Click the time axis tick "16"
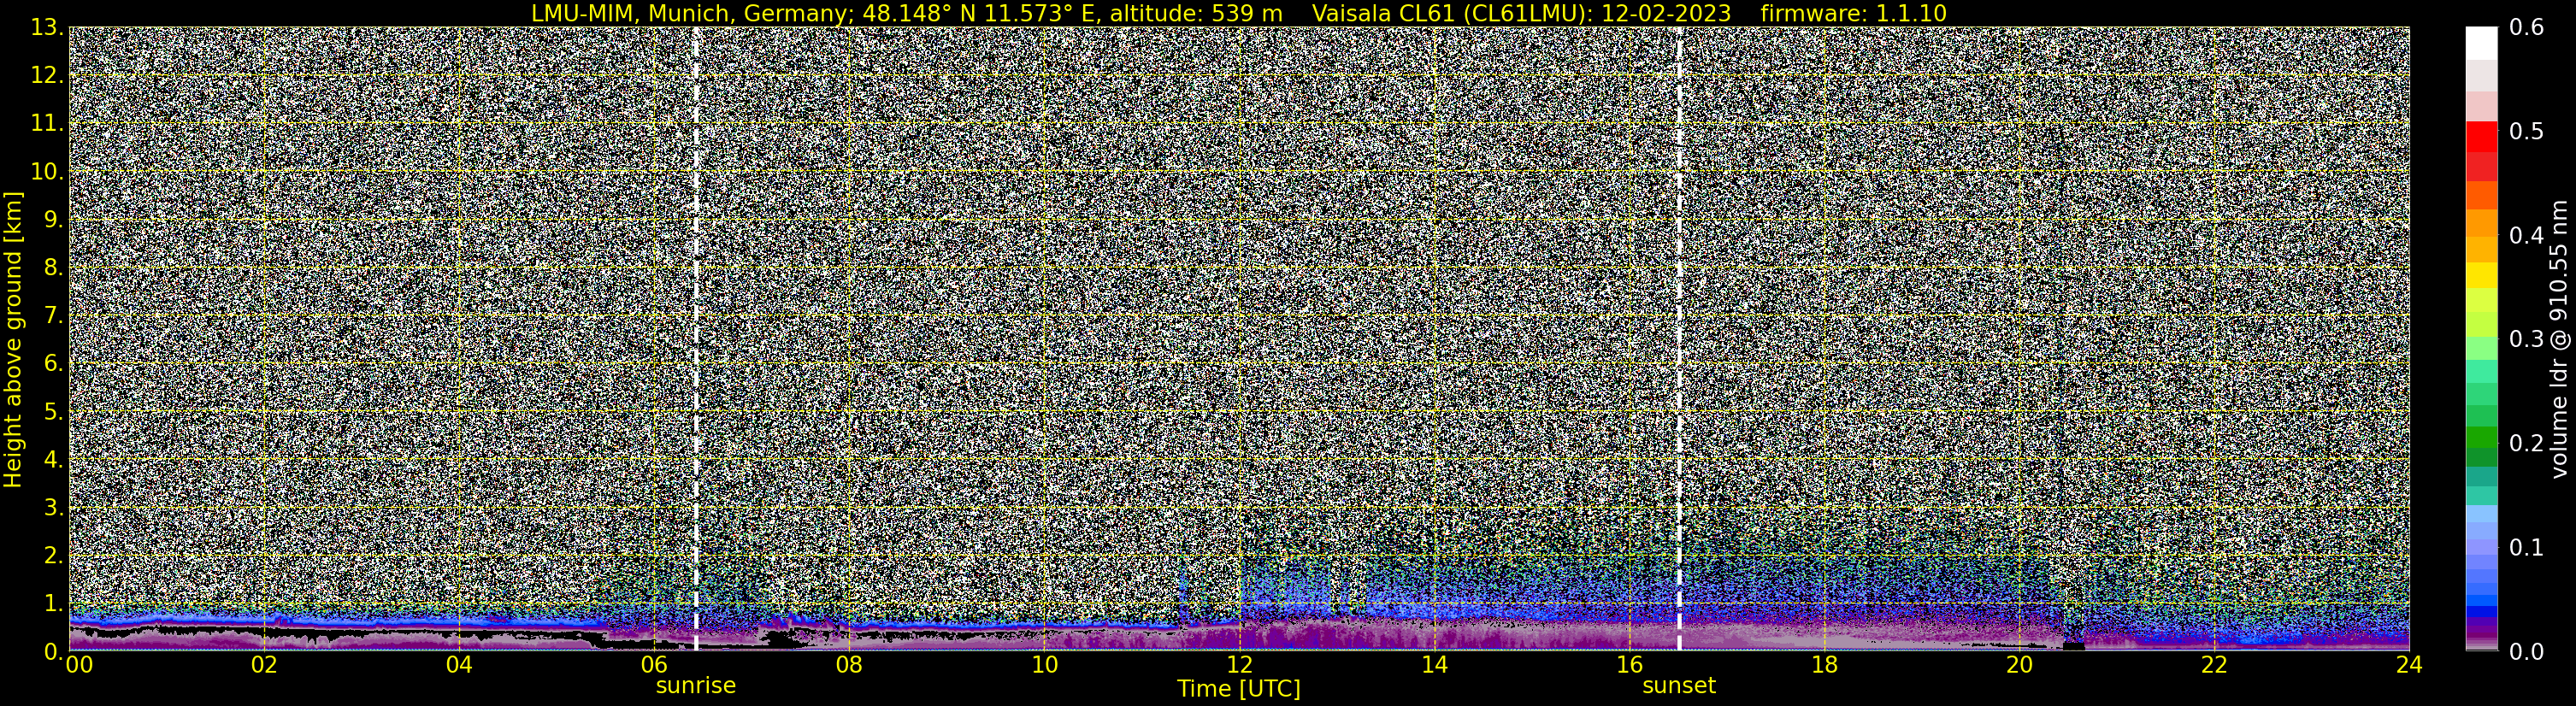The width and height of the screenshot is (2576, 706). click(x=1629, y=665)
